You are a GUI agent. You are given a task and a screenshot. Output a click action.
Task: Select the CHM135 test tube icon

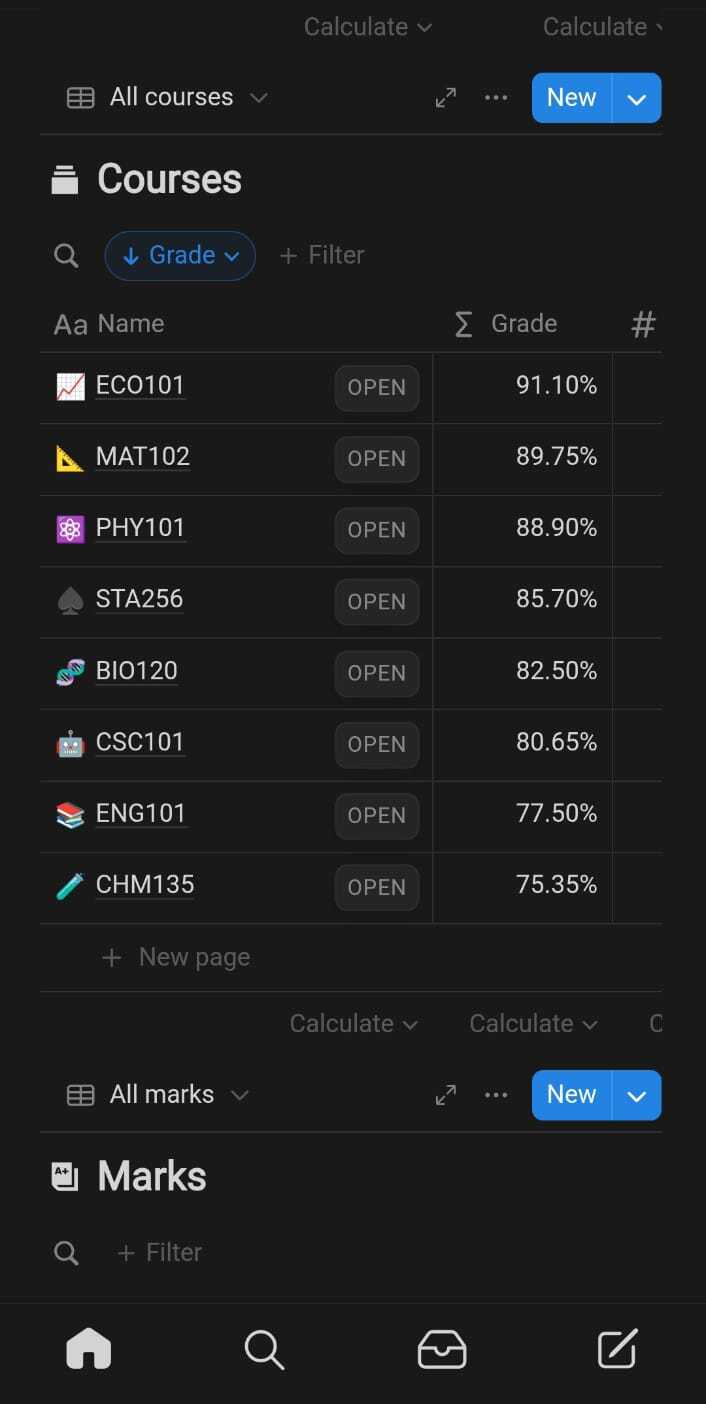pos(68,886)
